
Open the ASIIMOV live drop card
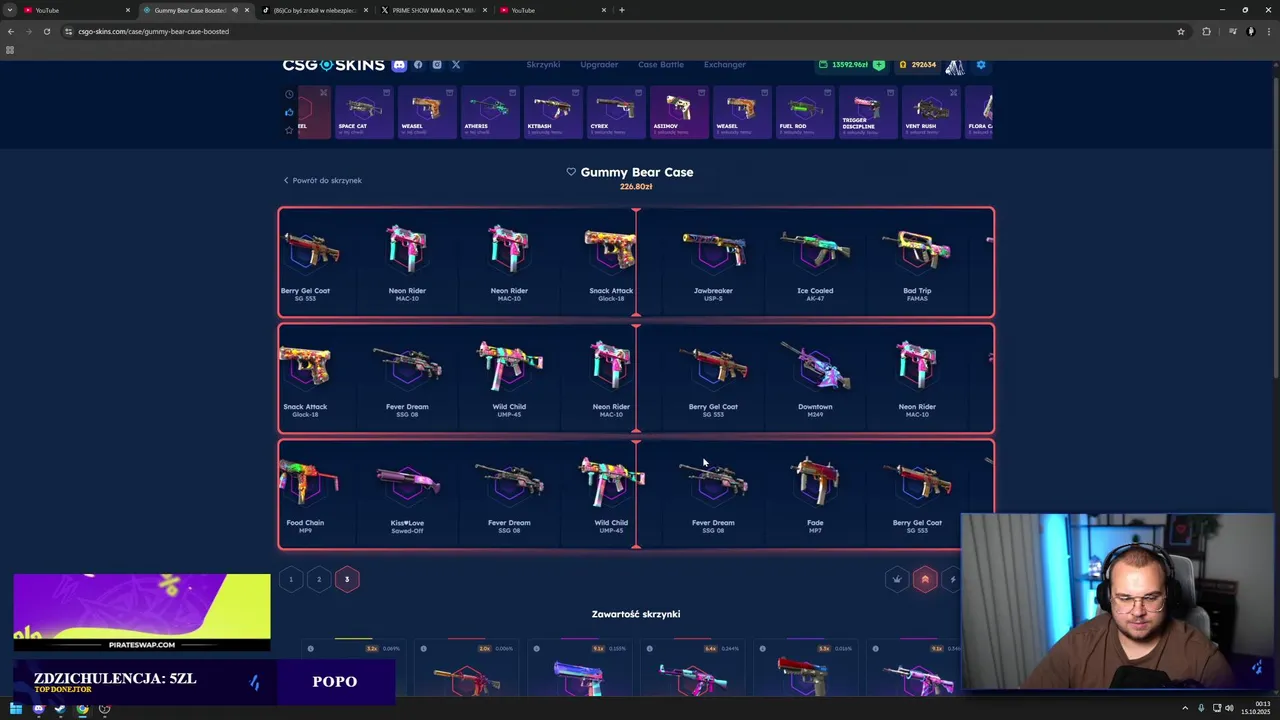(678, 112)
